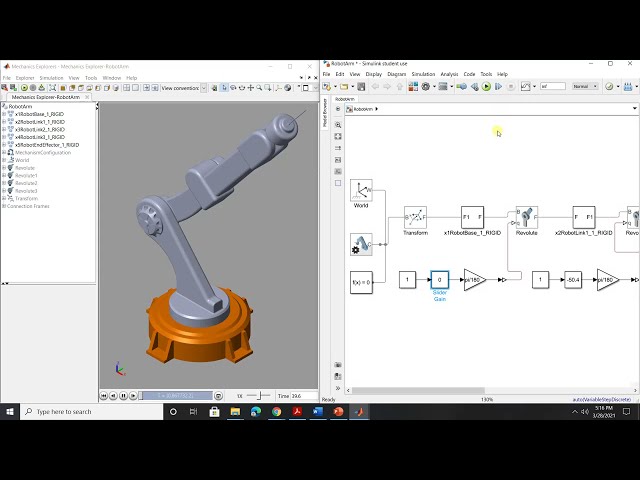The image size is (640, 480).
Task: Expand x1RobotBase_1_RIGID tree node
Action: [x=4, y=114]
